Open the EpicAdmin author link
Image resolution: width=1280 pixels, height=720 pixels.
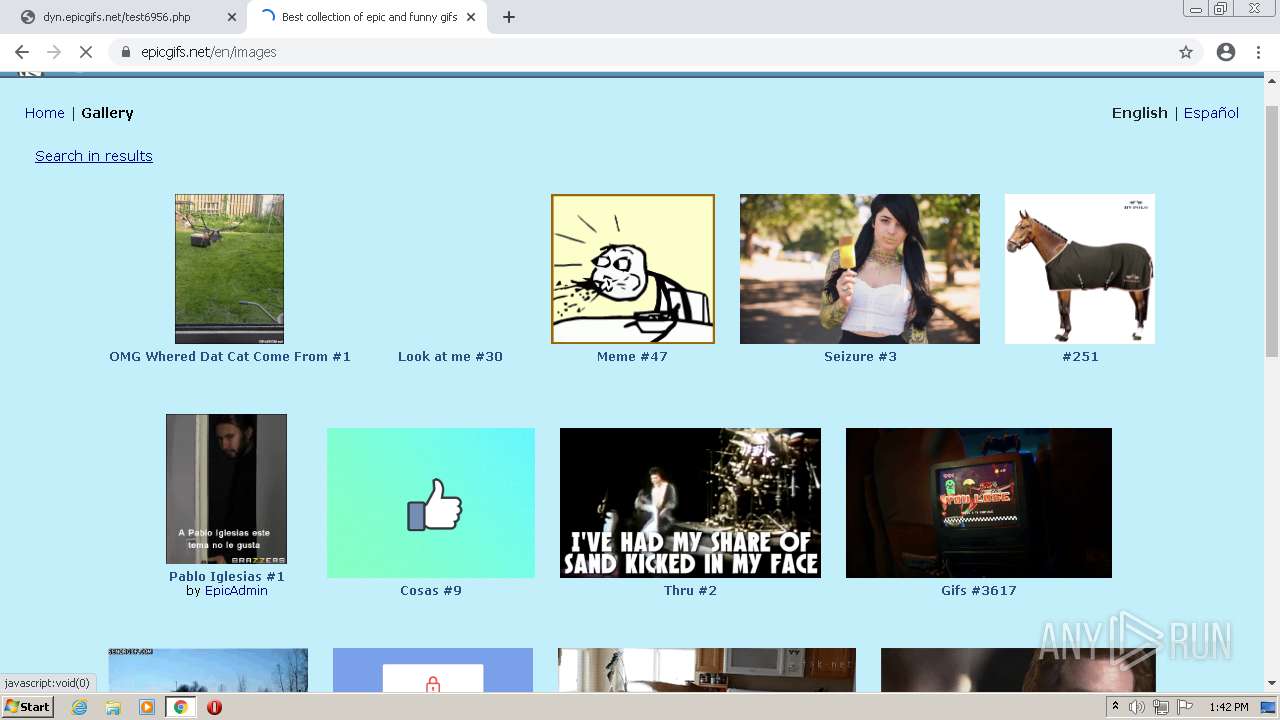236,591
